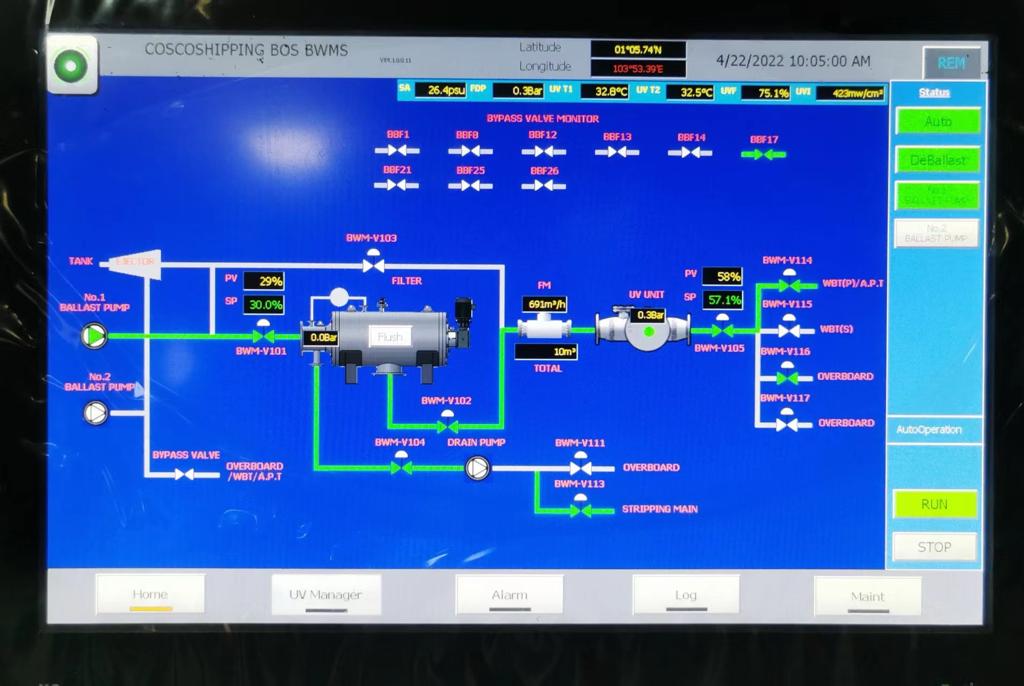Open the BBF14 bypass valve
This screenshot has width=1024, height=686.
690,153
